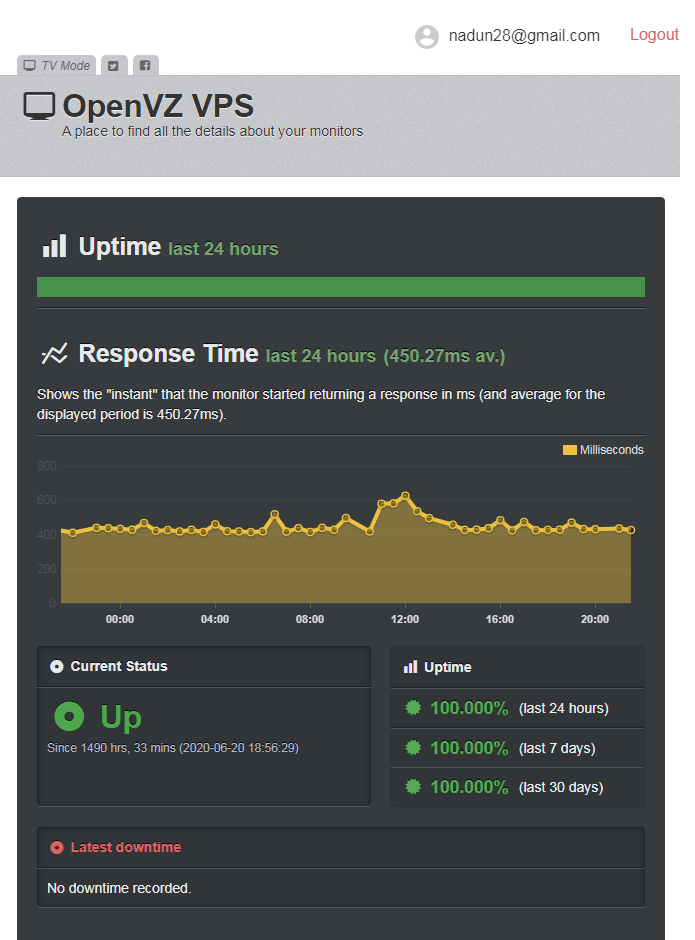Screen dimensions: 695x940
Task: Click the green badge for last 24 hours
Action: 412,708
